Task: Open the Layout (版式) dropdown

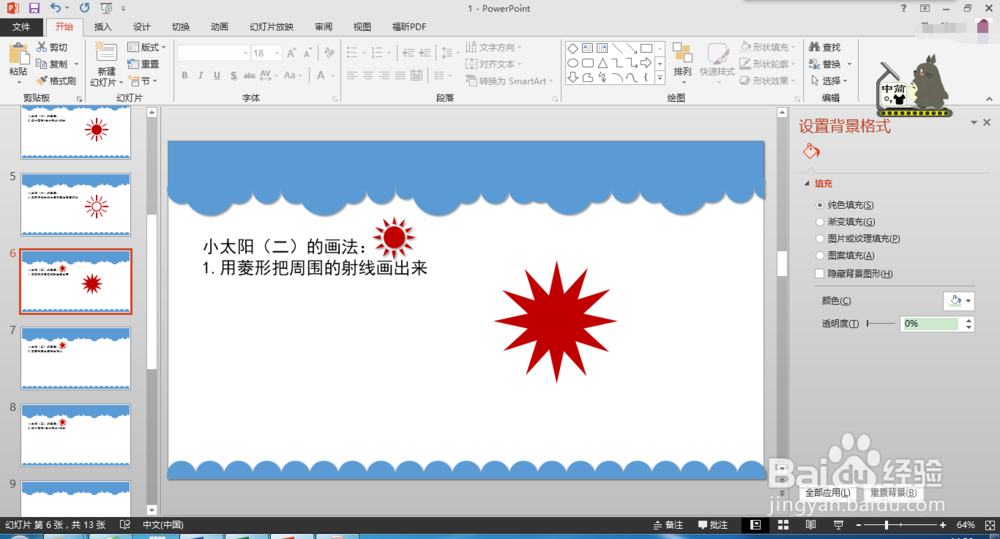Action: [x=147, y=47]
